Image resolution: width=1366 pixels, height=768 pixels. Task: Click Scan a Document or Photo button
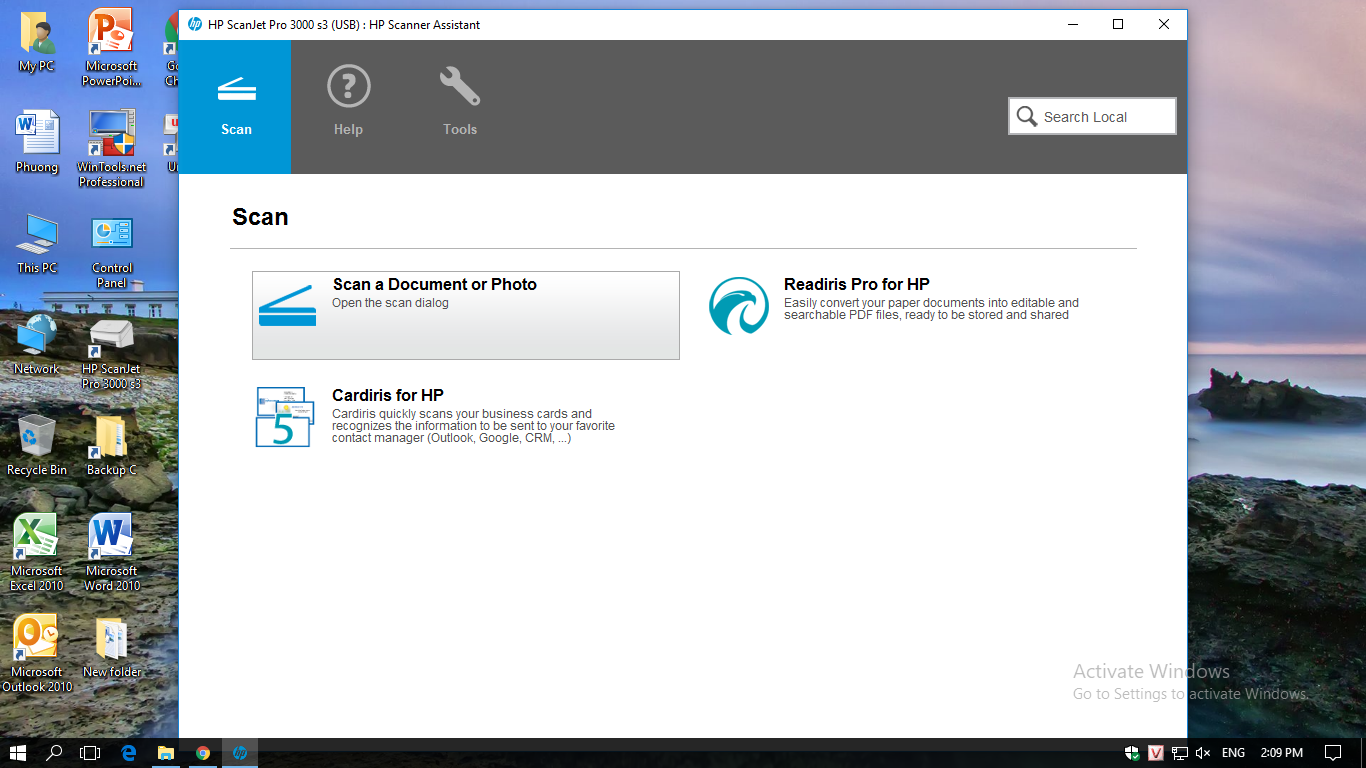point(466,315)
